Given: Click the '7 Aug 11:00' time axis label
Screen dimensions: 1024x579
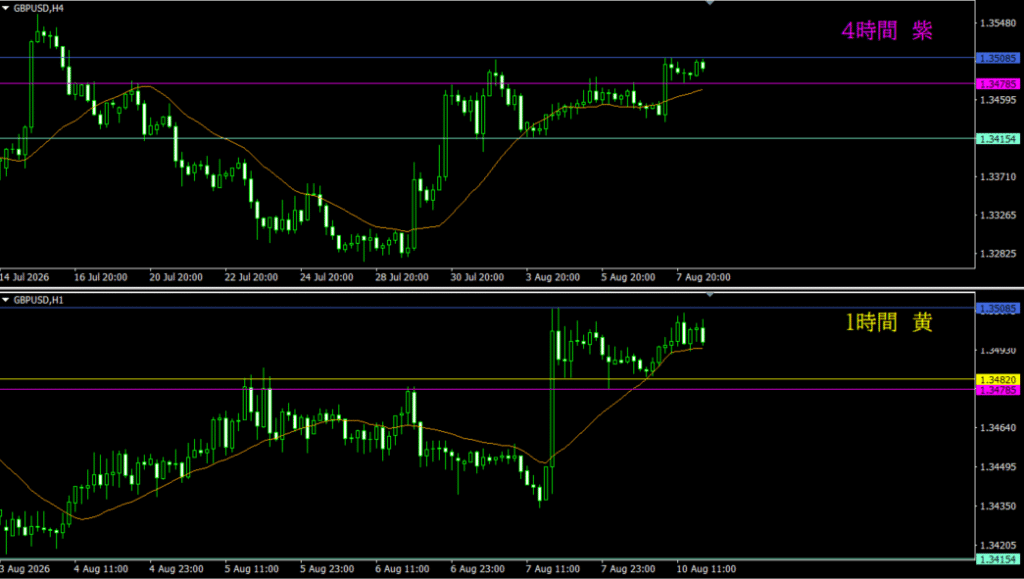Looking at the screenshot, I should tap(552, 569).
